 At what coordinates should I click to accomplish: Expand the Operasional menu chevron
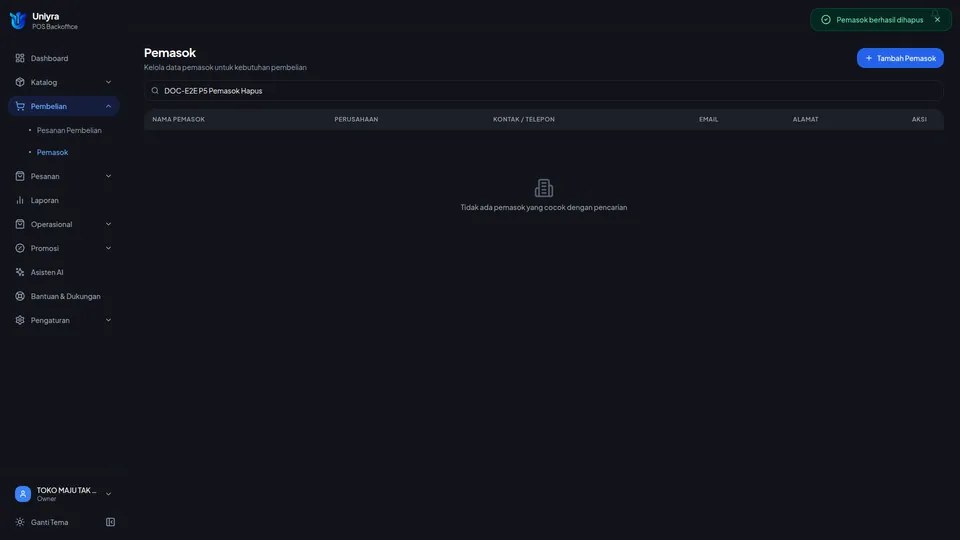(108, 224)
